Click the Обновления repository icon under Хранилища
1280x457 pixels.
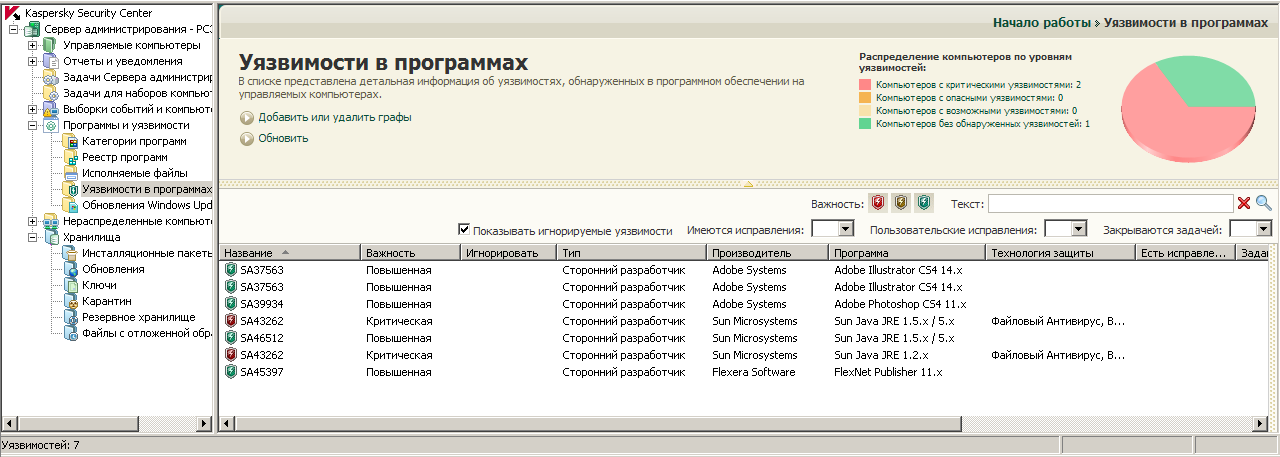(x=70, y=269)
